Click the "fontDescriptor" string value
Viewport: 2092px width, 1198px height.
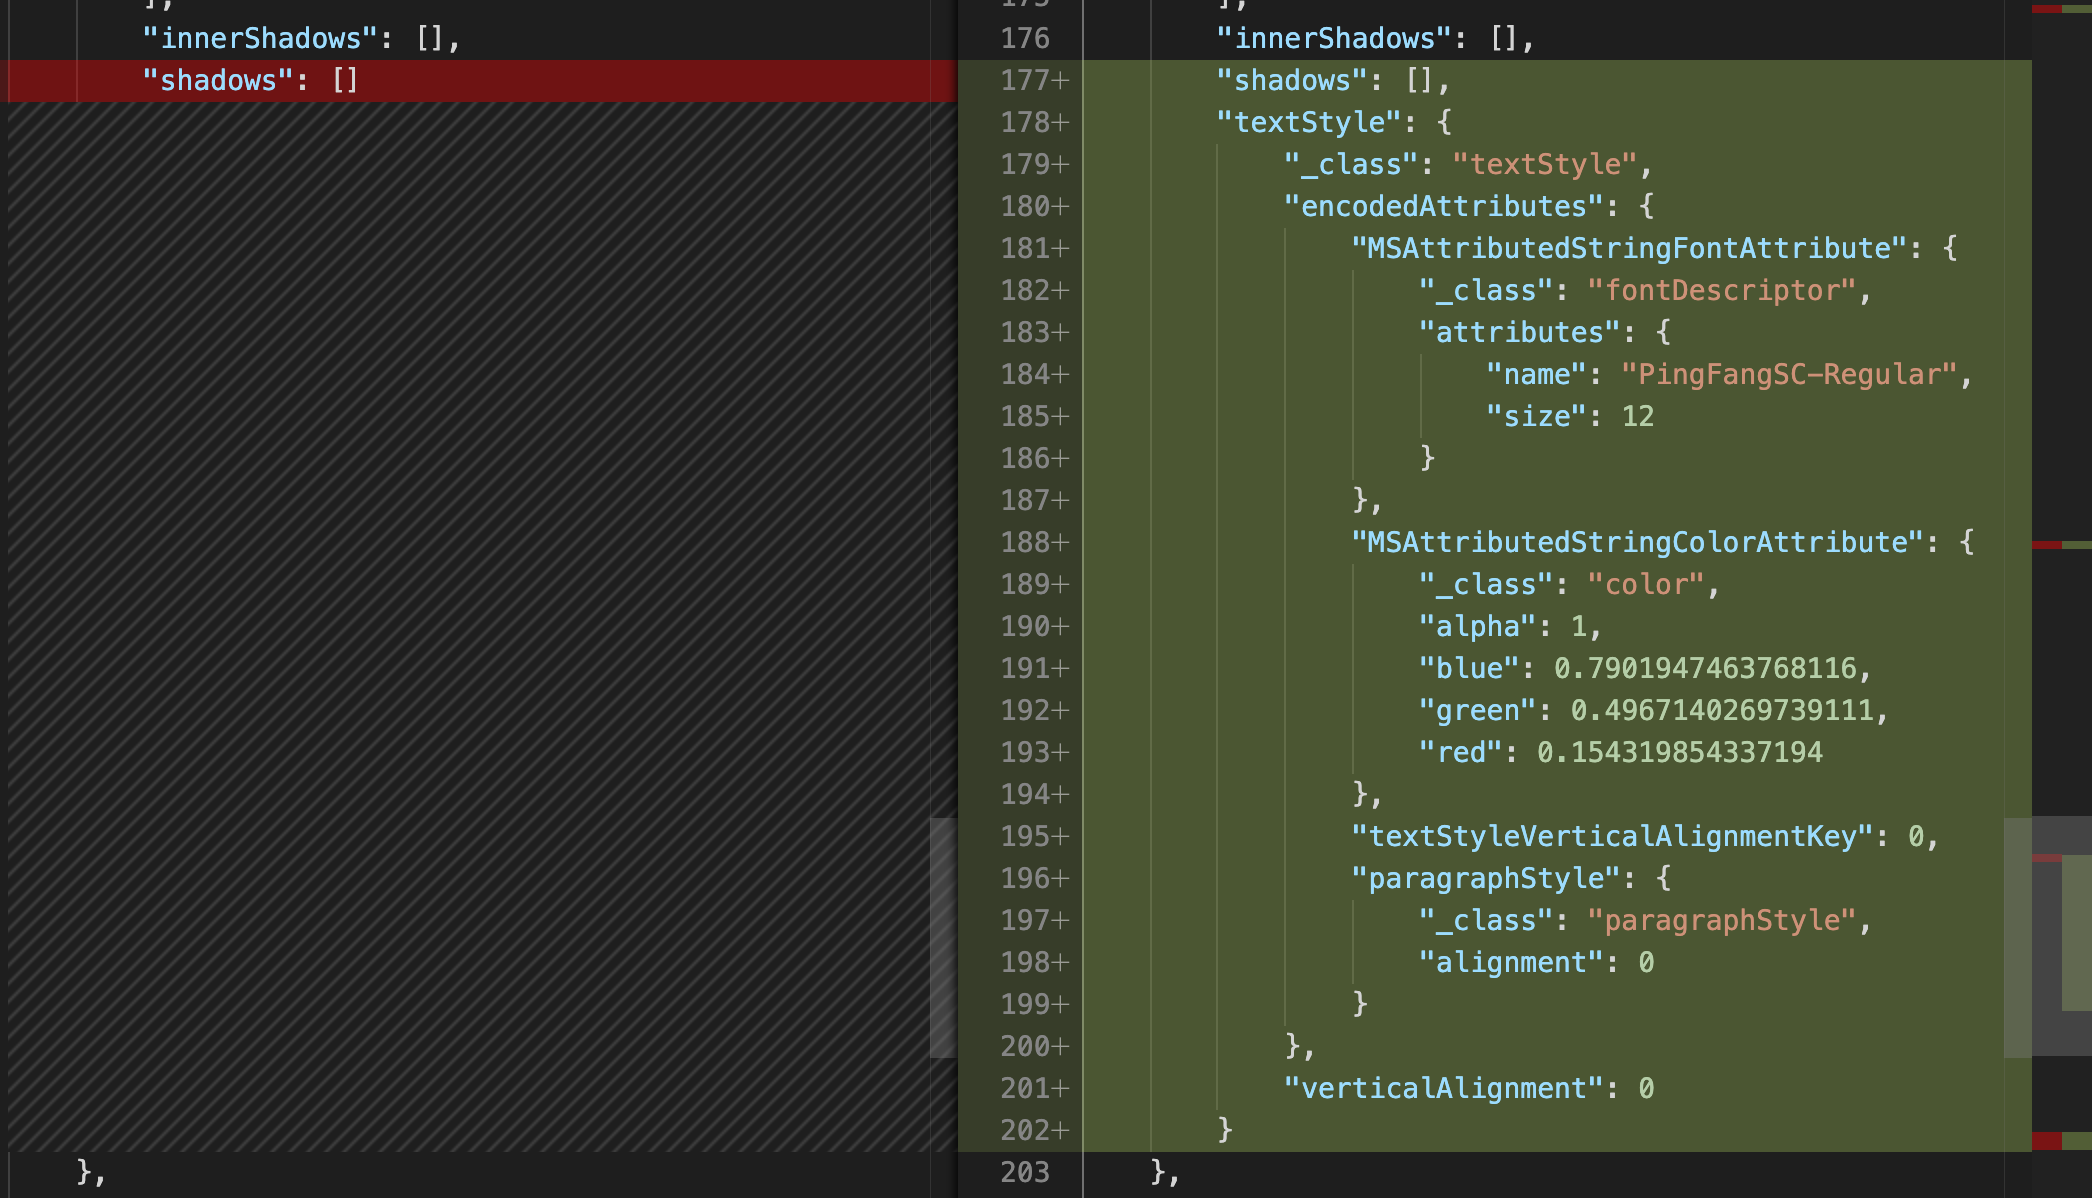[1721, 290]
